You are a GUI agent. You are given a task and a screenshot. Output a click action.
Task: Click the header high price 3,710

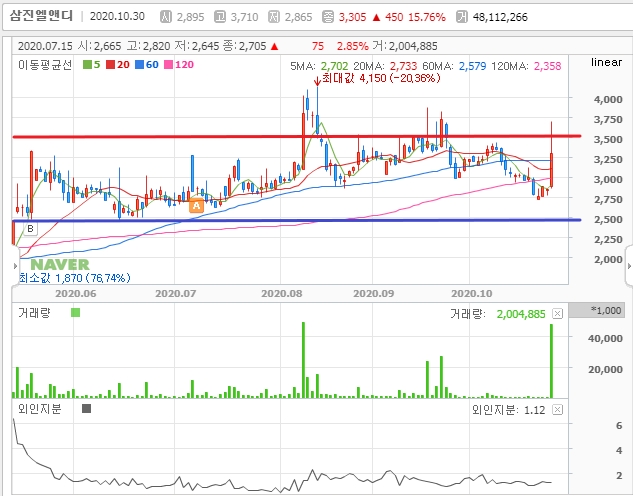pos(245,17)
